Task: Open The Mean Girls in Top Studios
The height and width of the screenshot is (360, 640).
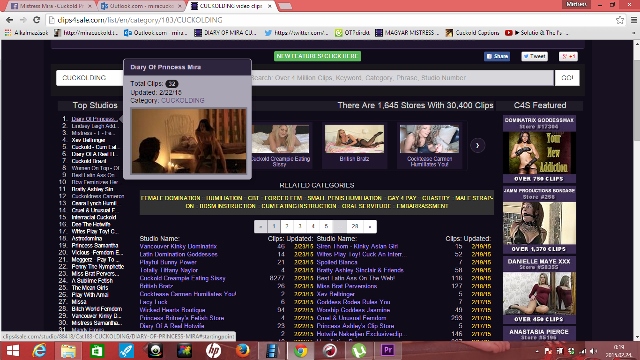Action: click(x=90, y=288)
